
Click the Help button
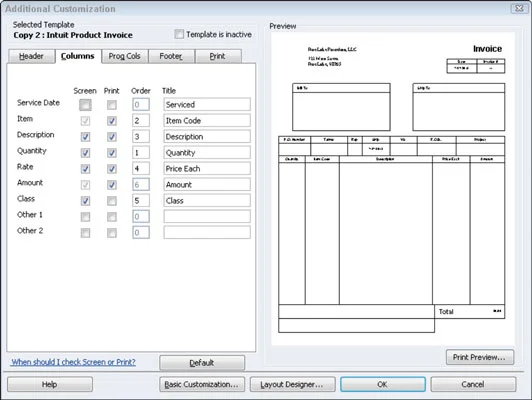tap(50, 384)
